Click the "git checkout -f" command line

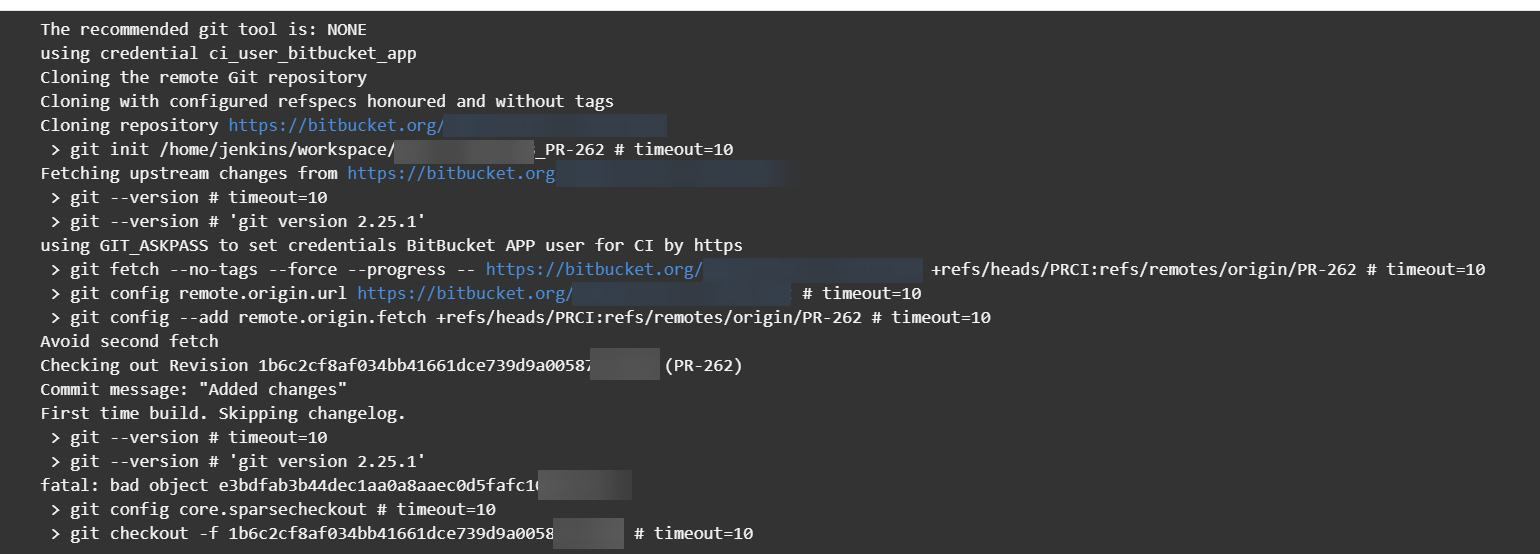pos(402,533)
